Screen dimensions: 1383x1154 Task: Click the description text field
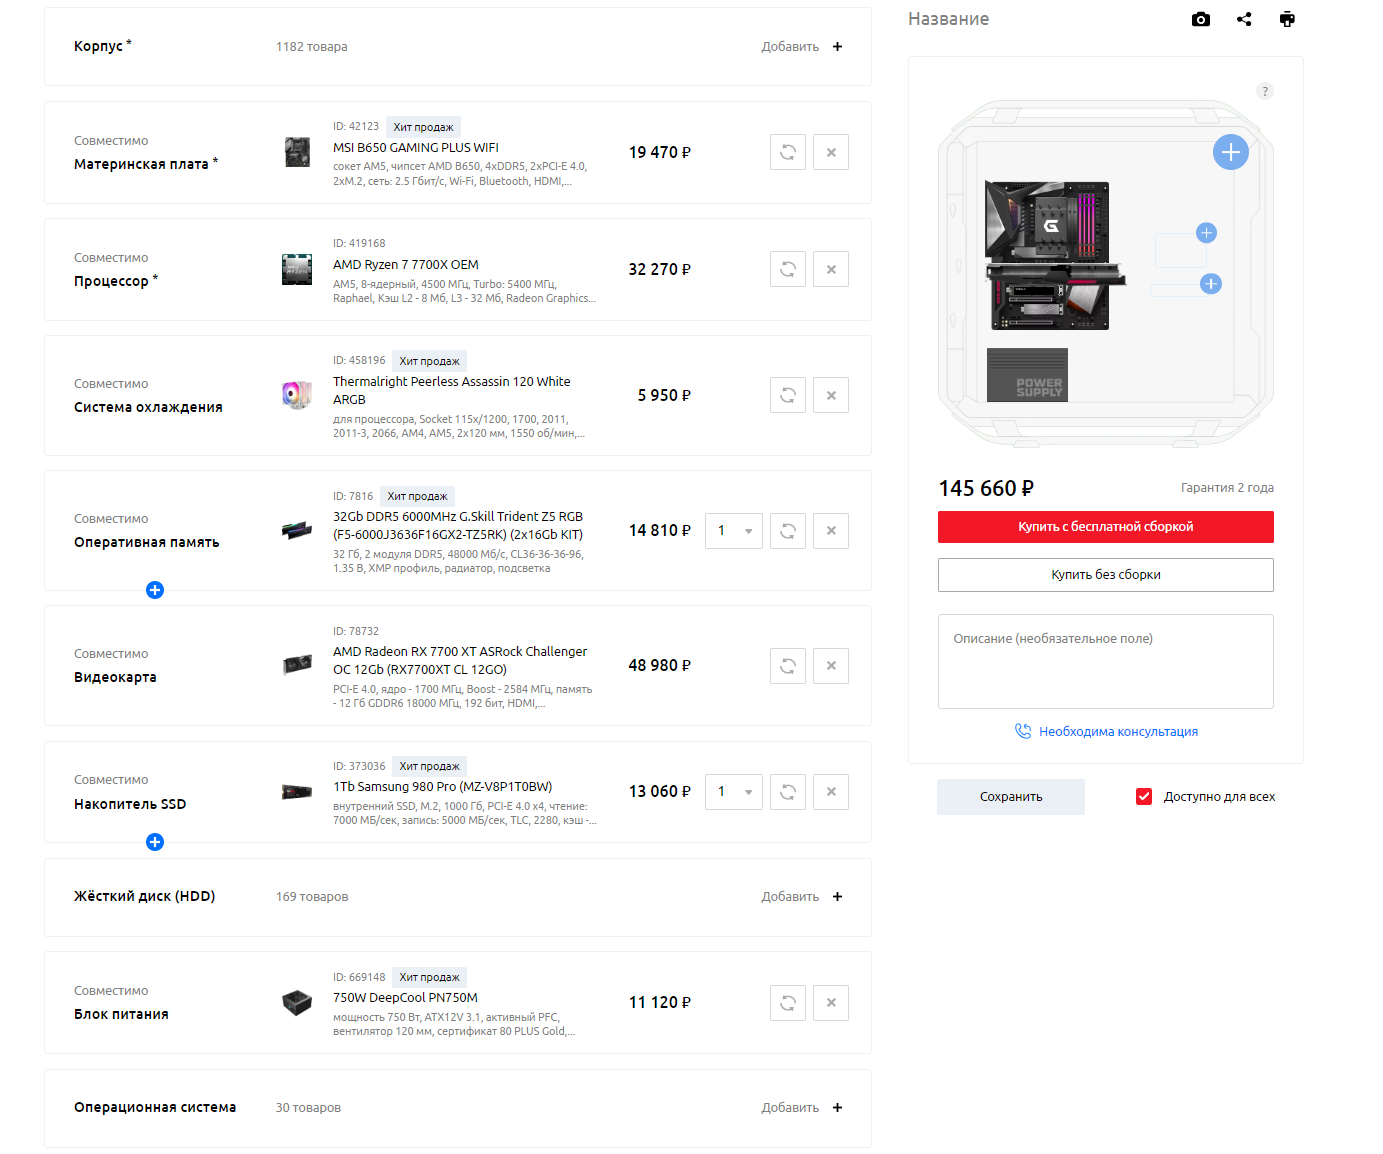coord(1106,662)
